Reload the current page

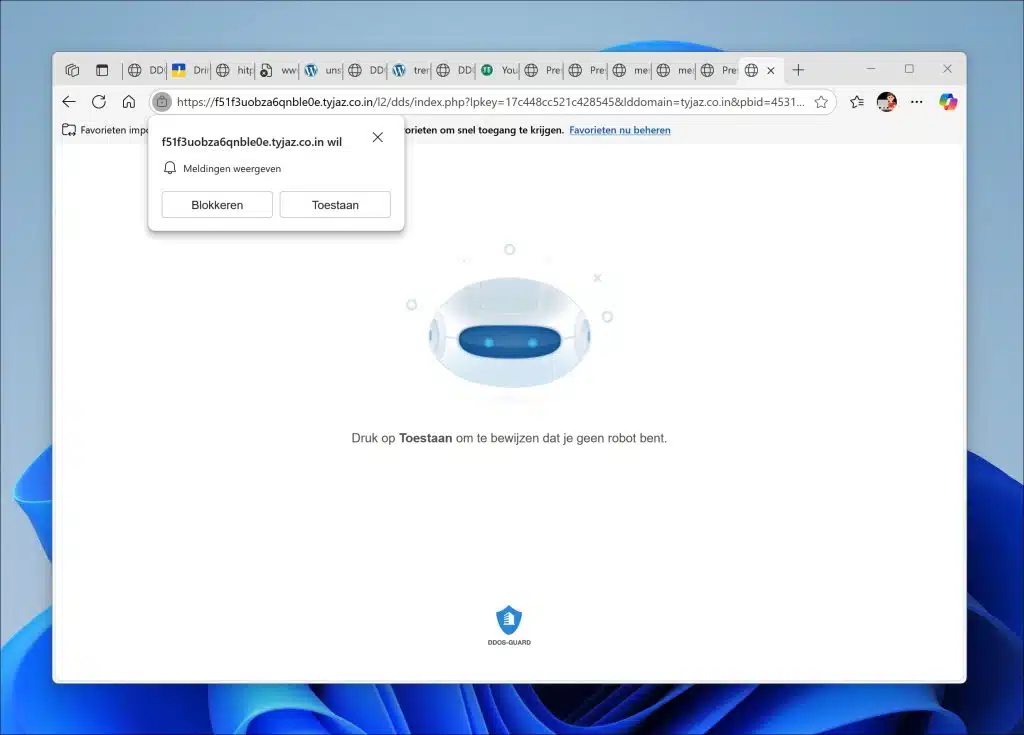tap(99, 101)
